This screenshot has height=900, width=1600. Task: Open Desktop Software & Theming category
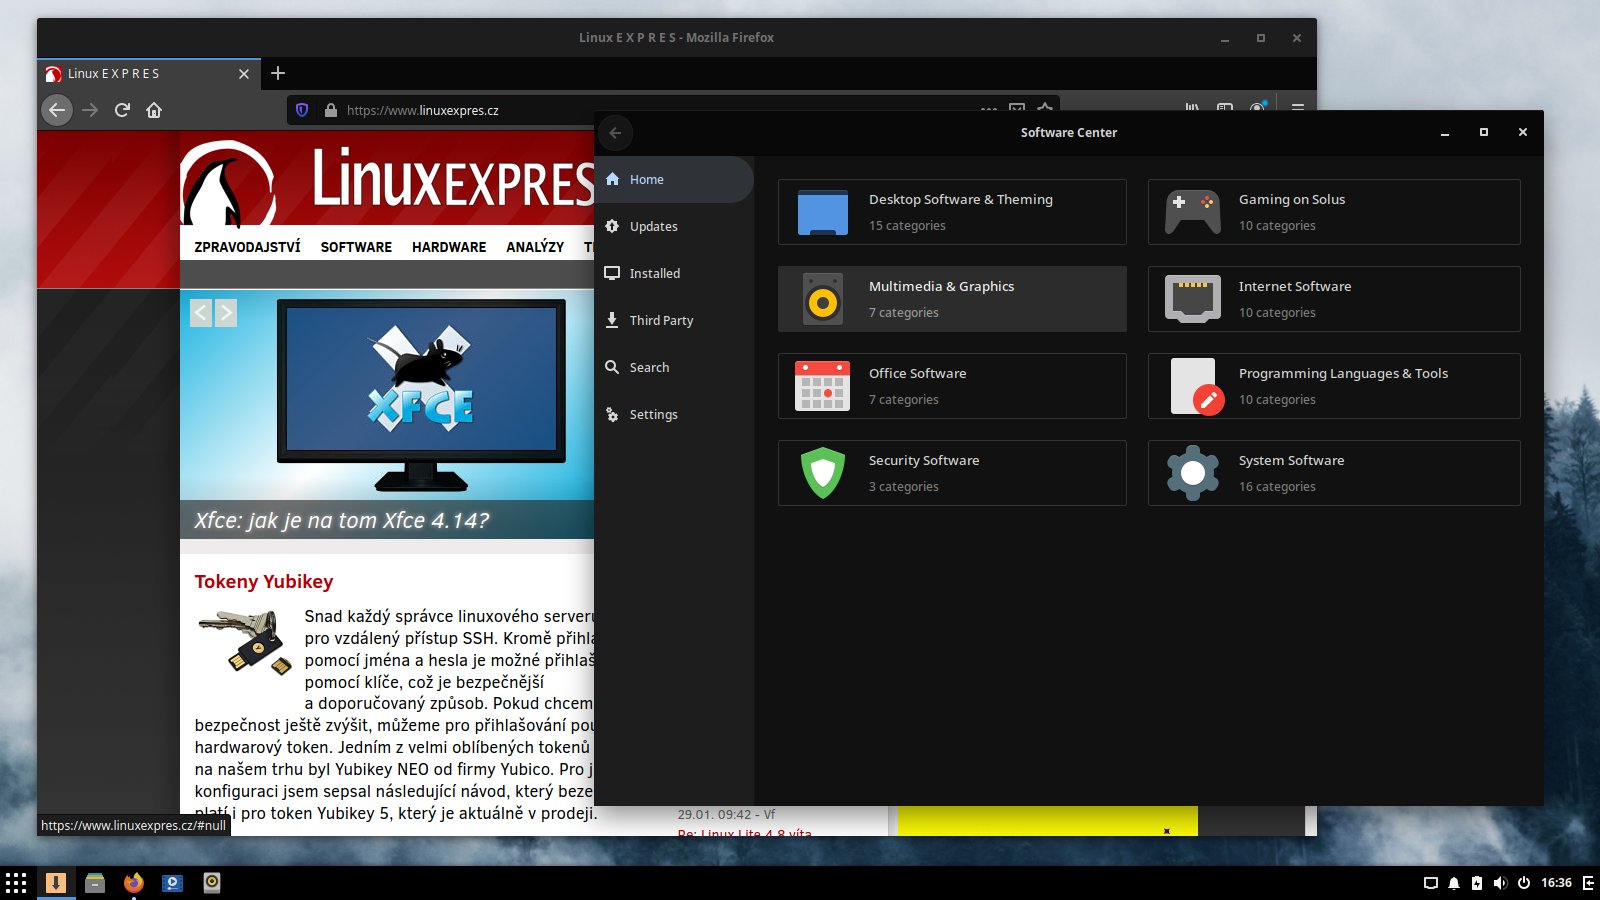(952, 212)
